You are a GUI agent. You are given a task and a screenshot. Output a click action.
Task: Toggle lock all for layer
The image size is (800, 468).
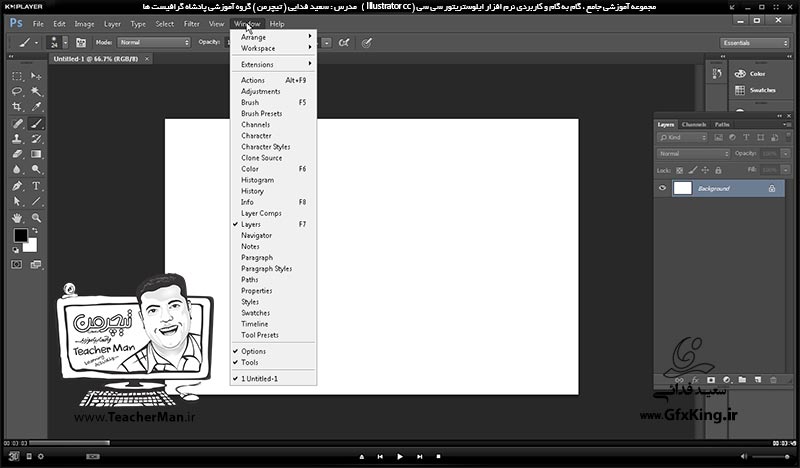[x=718, y=170]
